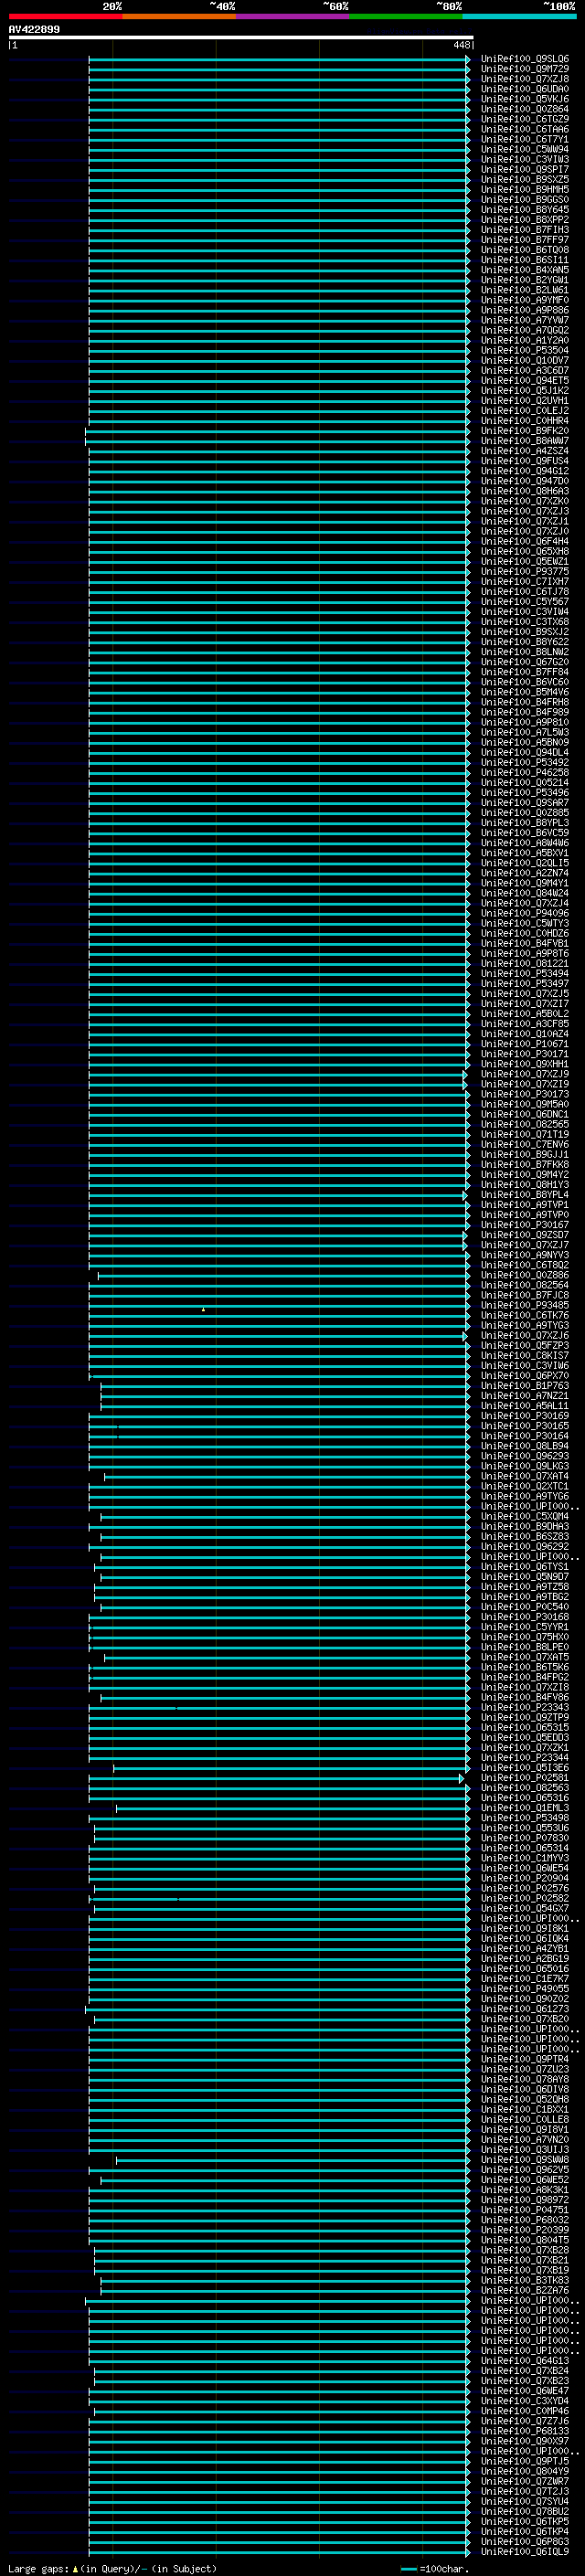Select the UniRef100_B2YGW1 label
This screenshot has width=585, height=2576.
click(525, 280)
